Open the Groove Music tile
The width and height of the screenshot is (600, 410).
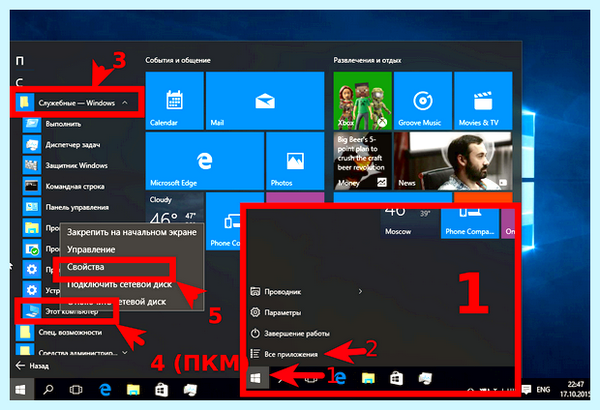tap(422, 101)
